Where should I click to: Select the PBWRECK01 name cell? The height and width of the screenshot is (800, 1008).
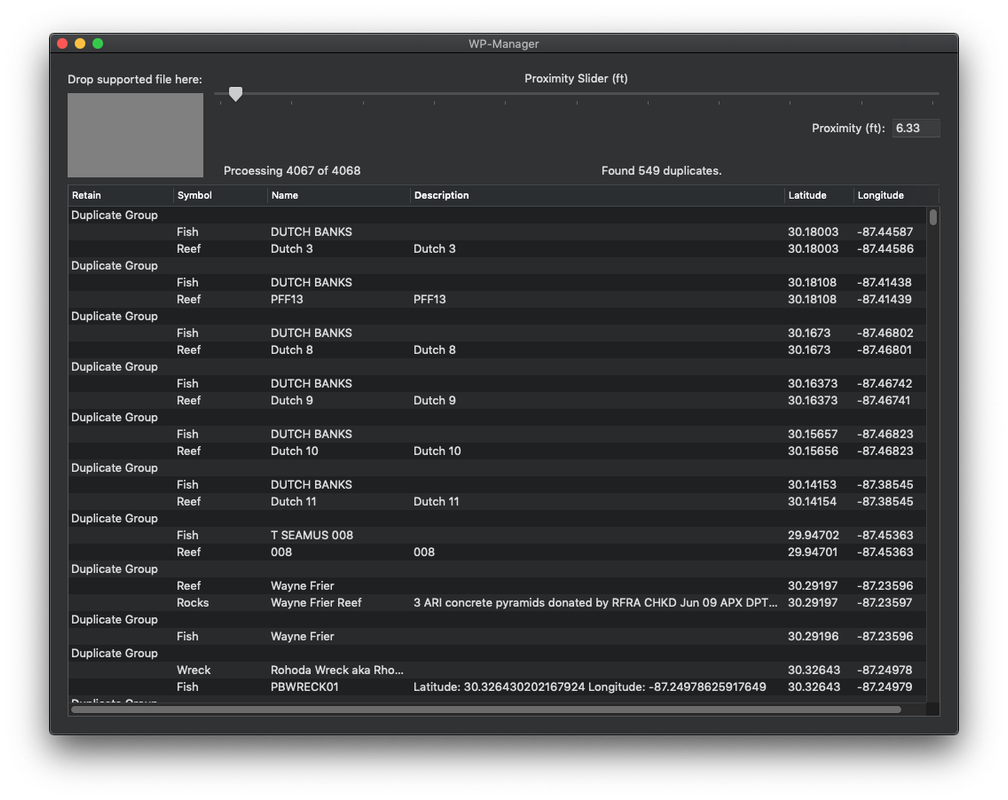(305, 687)
